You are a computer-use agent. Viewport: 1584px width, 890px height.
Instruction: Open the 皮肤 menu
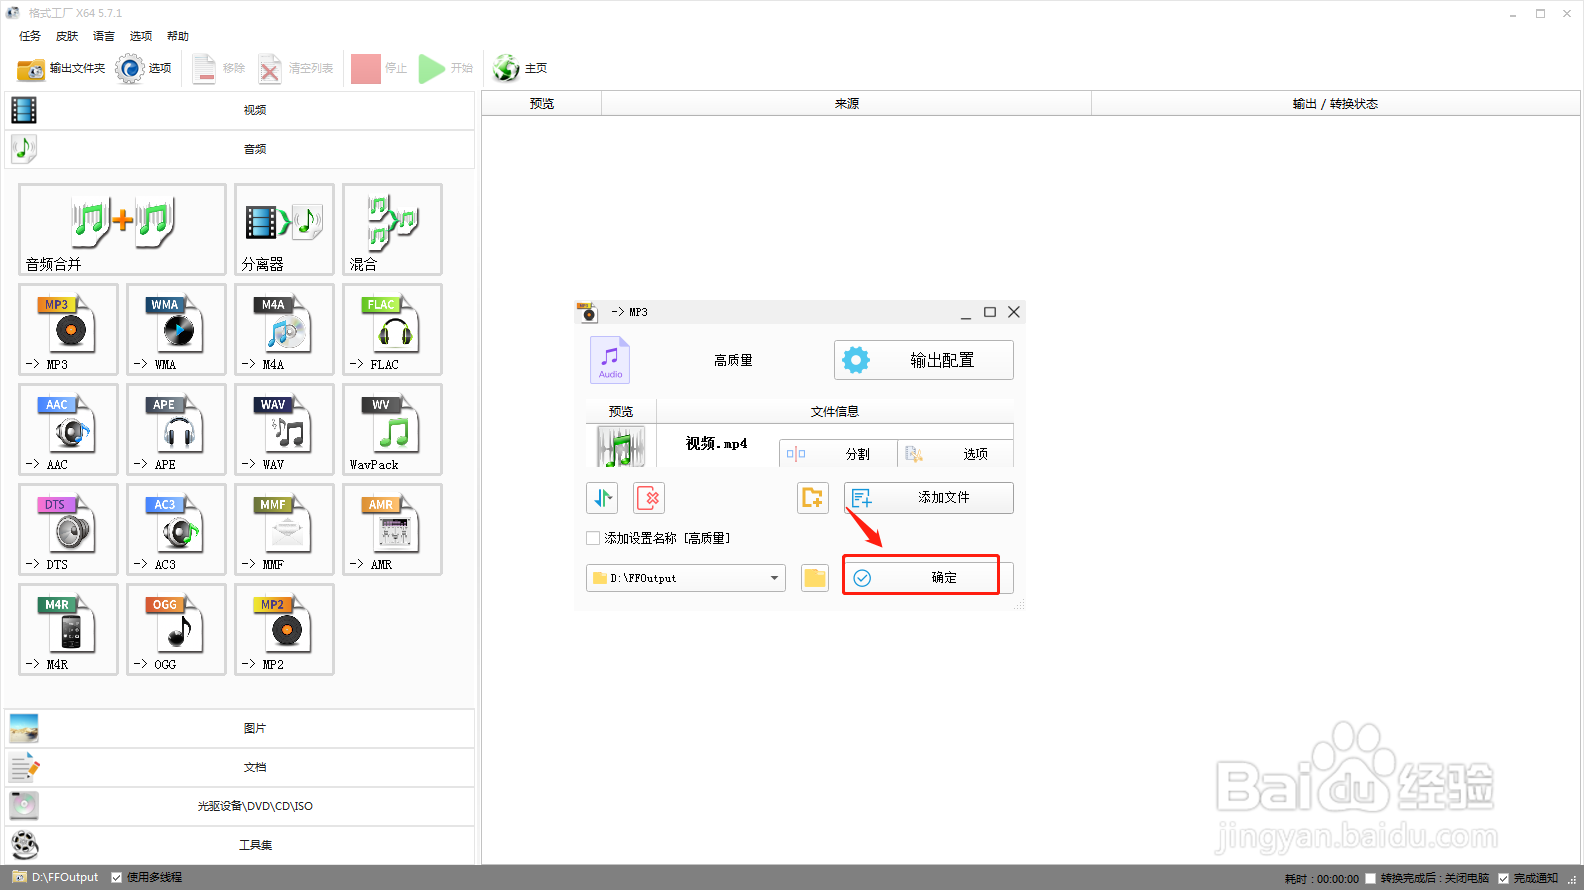[x=67, y=36]
